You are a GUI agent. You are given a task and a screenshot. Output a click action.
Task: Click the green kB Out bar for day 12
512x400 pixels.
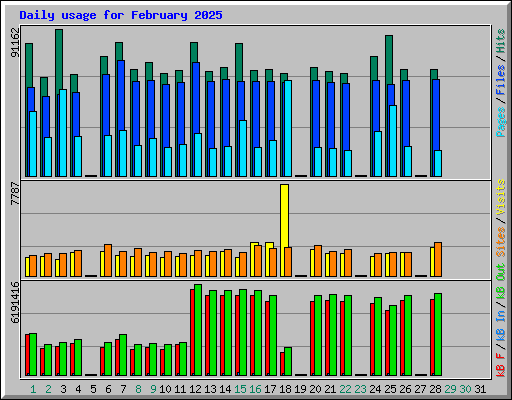tap(198, 330)
